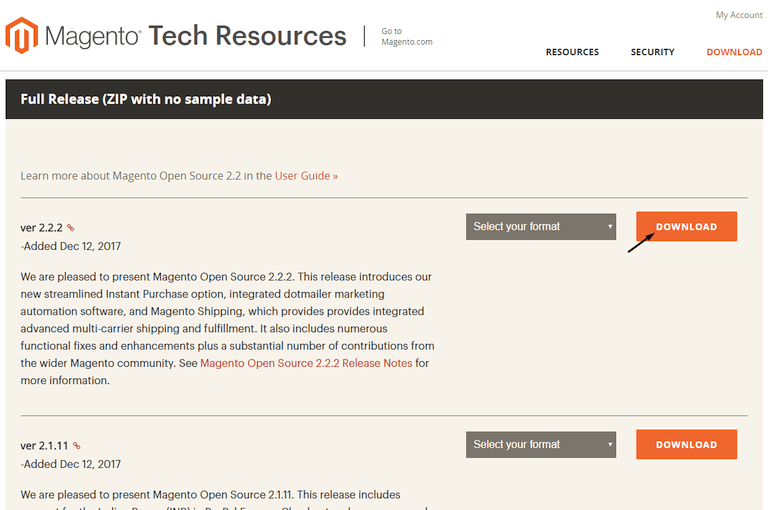
Task: Follow the Go to Magento.com link
Action: [407, 36]
